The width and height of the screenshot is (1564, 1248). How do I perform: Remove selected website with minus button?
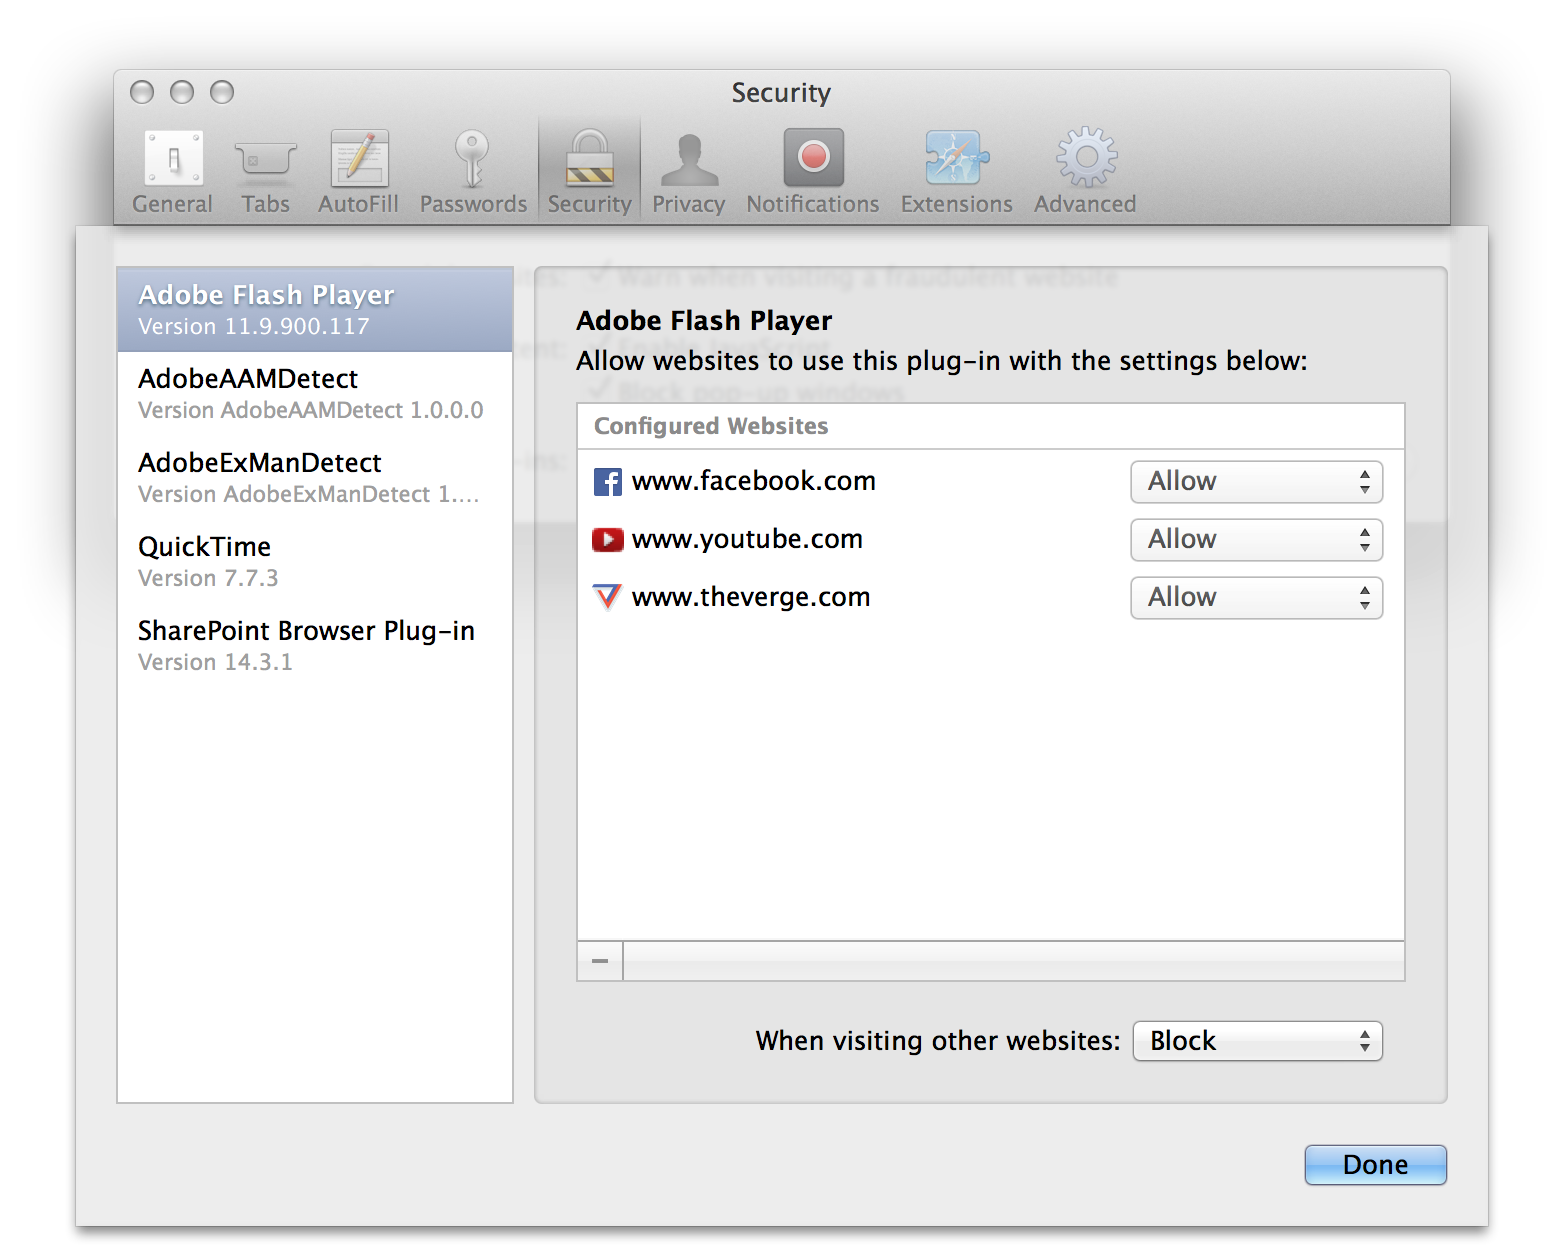pos(600,961)
